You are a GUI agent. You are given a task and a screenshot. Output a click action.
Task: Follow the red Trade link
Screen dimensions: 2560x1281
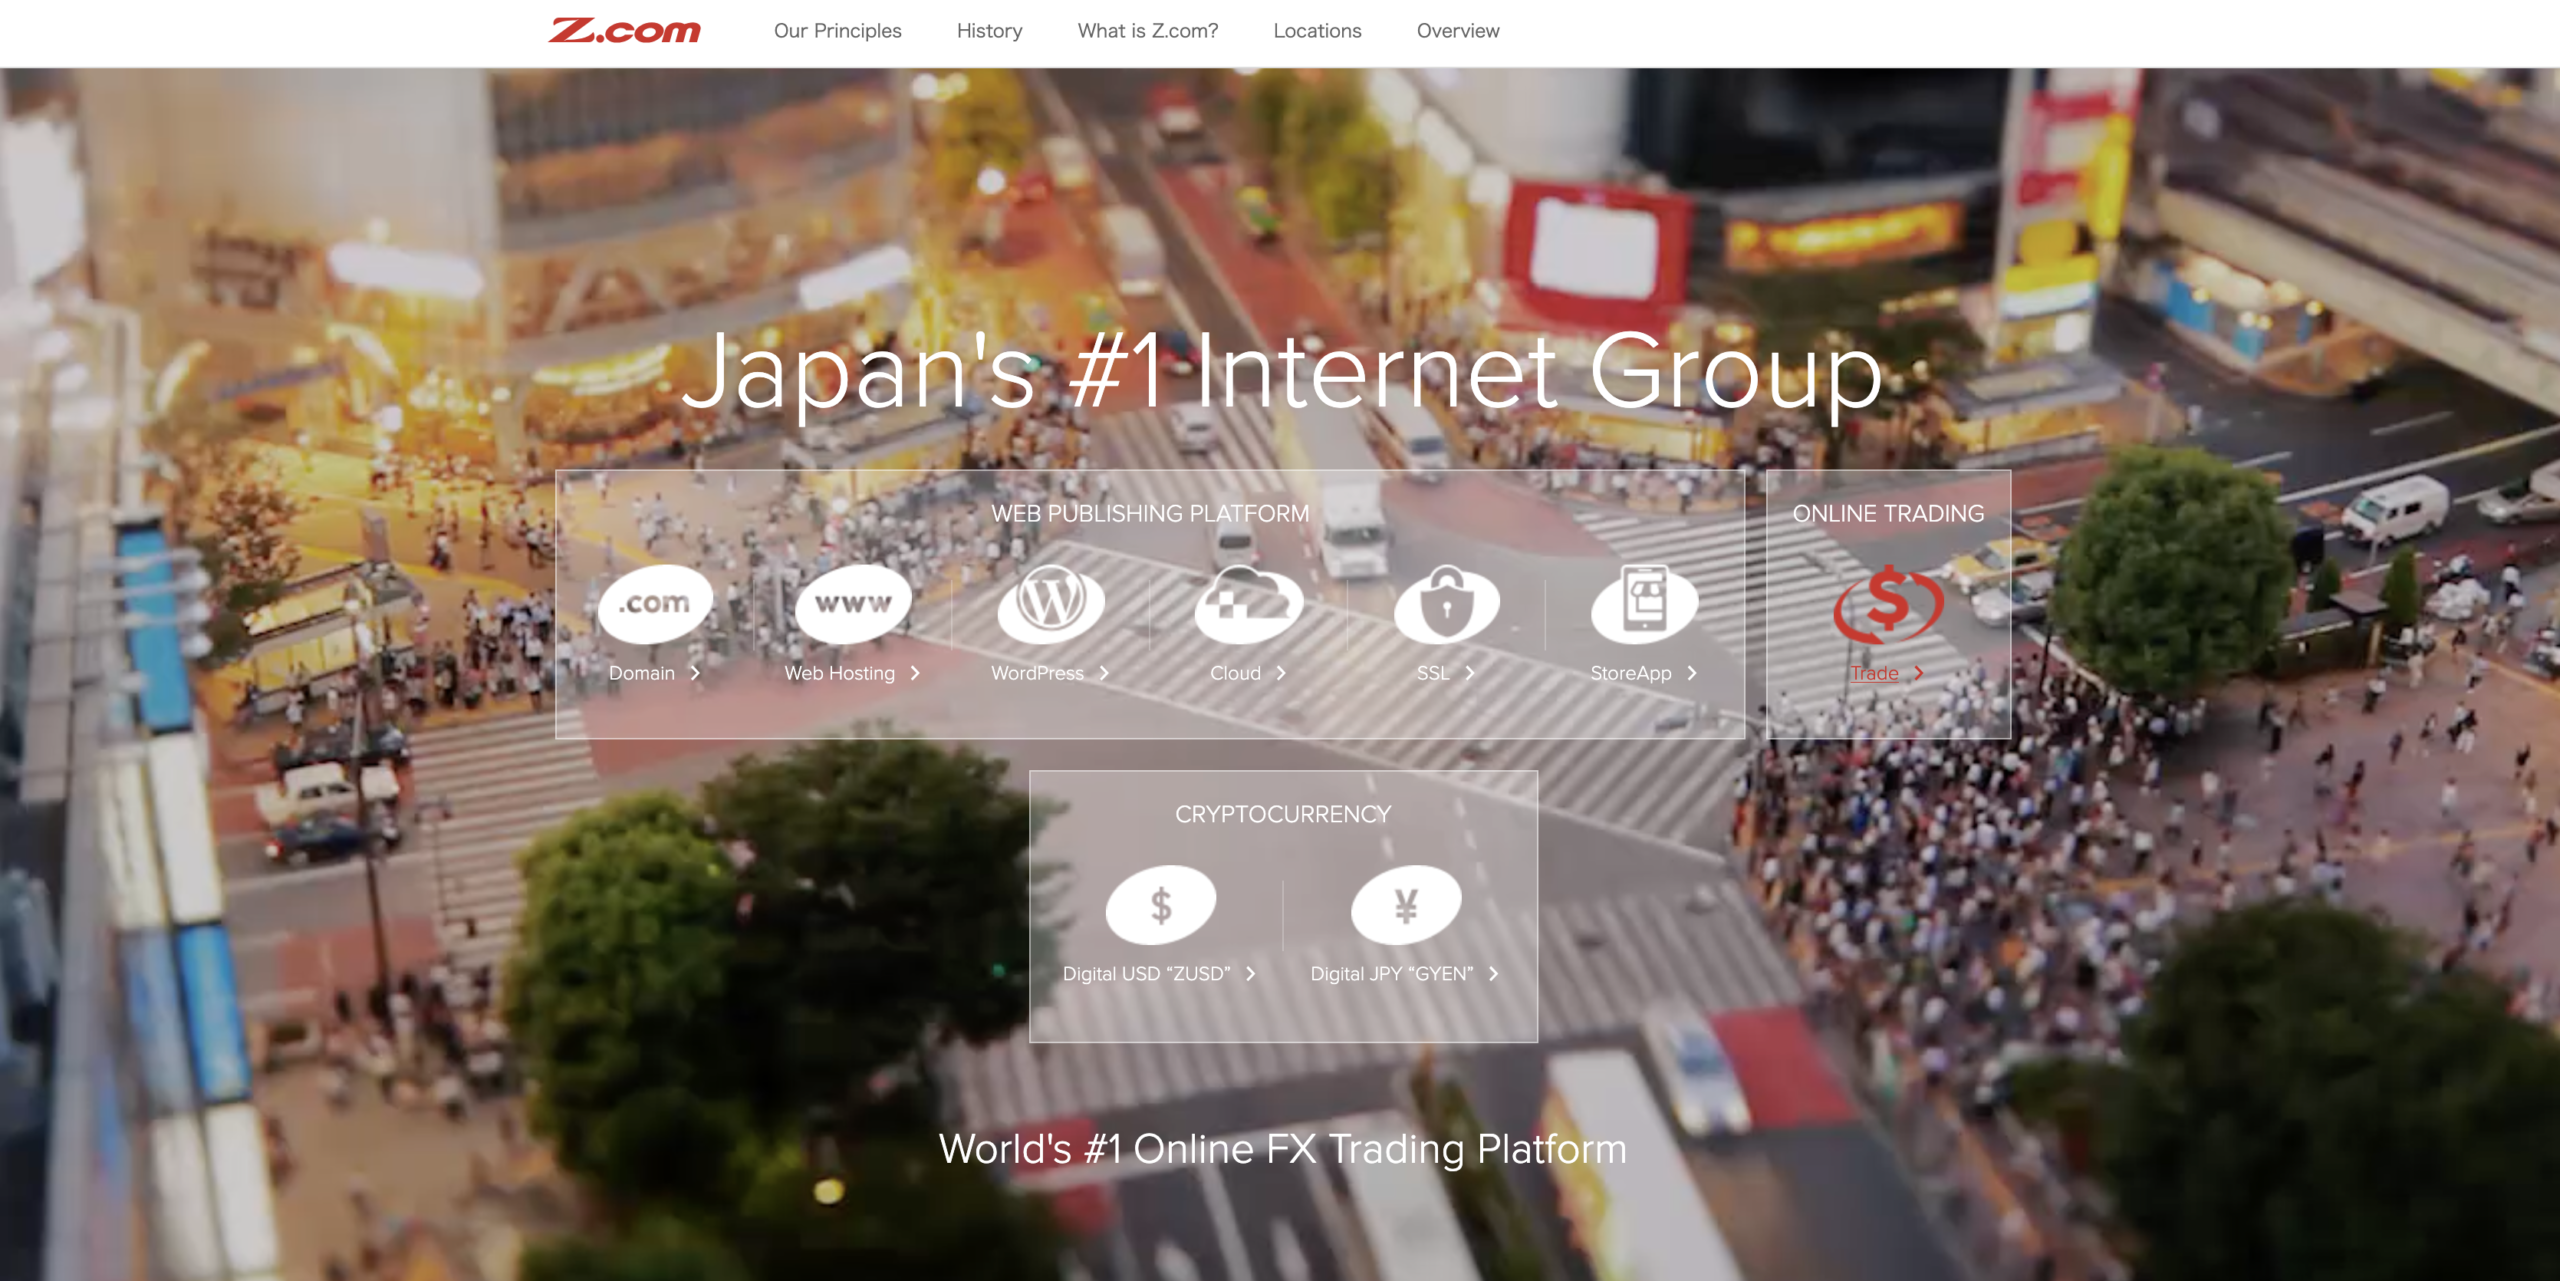[x=1874, y=673]
